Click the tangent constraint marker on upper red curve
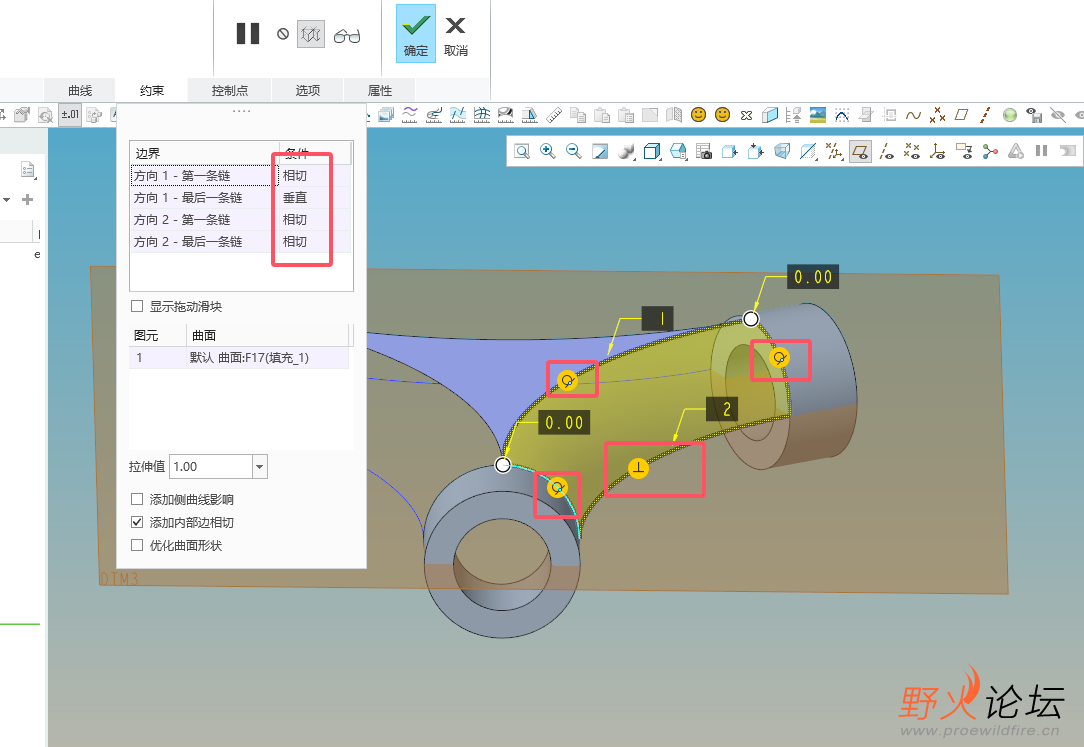Viewport: 1084px width, 747px height. coord(568,380)
